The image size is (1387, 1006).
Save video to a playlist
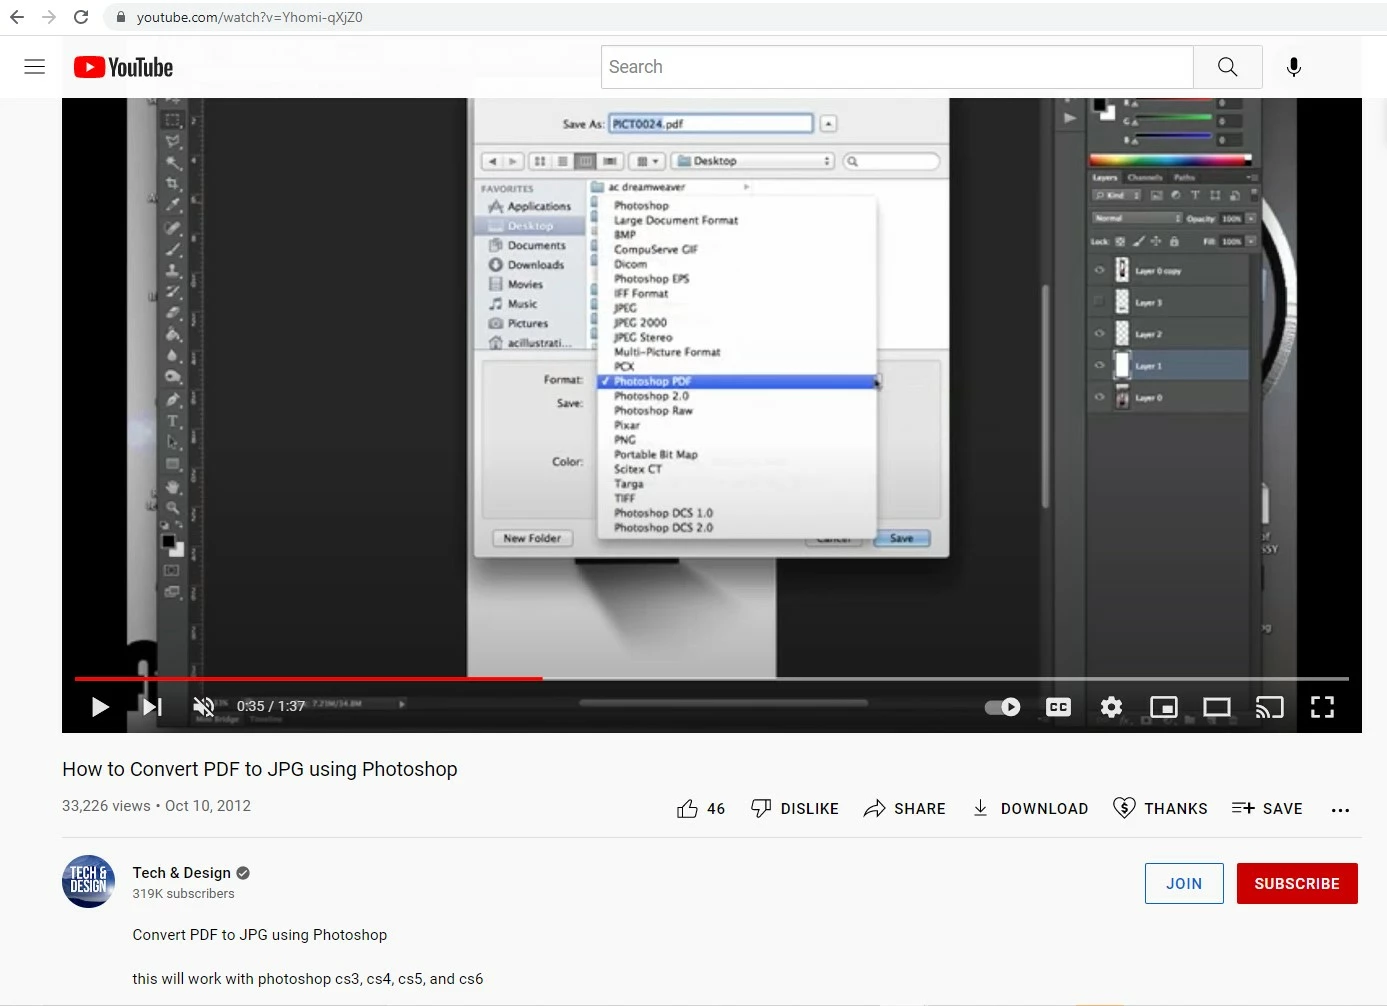tap(1267, 808)
